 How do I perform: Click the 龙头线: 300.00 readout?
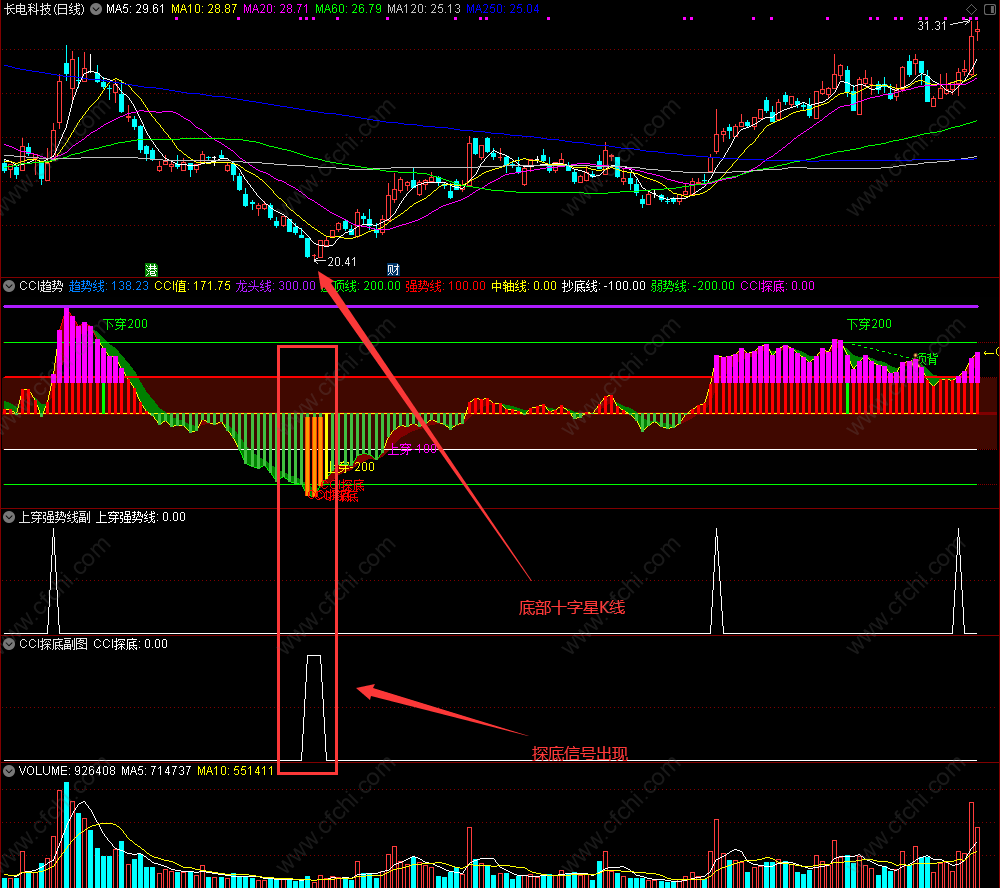click(276, 286)
